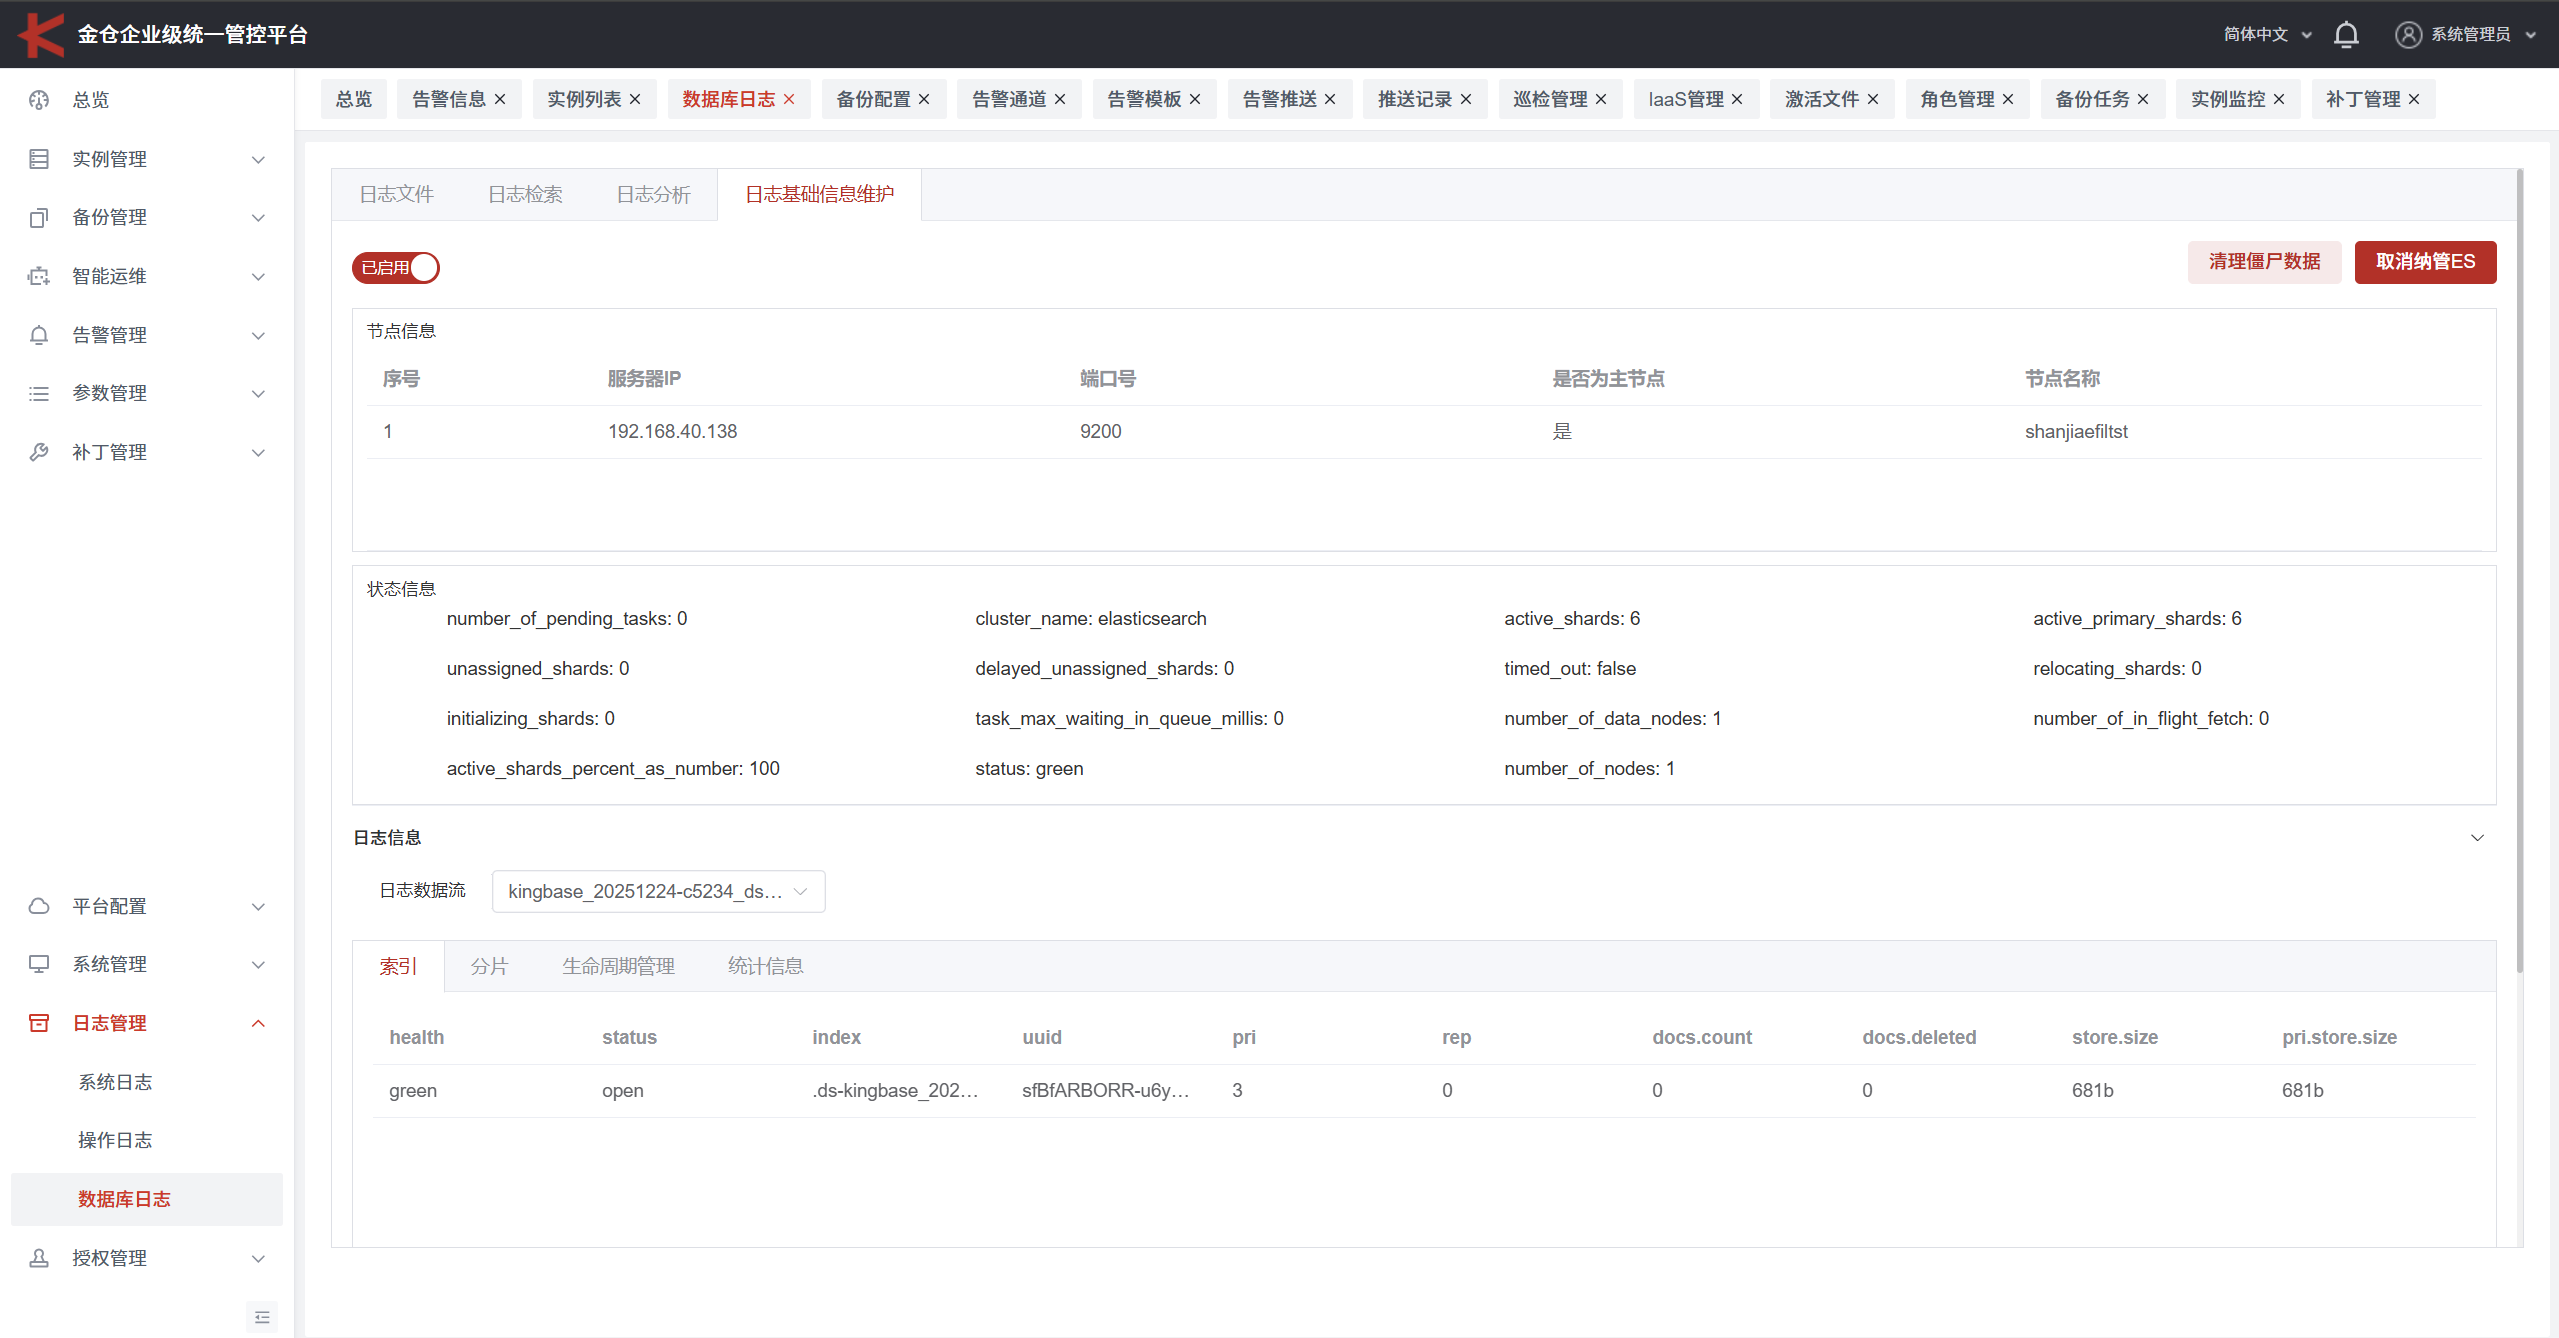Switch to the 日志检索 tab
This screenshot has height=1338, width=2559.
(525, 194)
